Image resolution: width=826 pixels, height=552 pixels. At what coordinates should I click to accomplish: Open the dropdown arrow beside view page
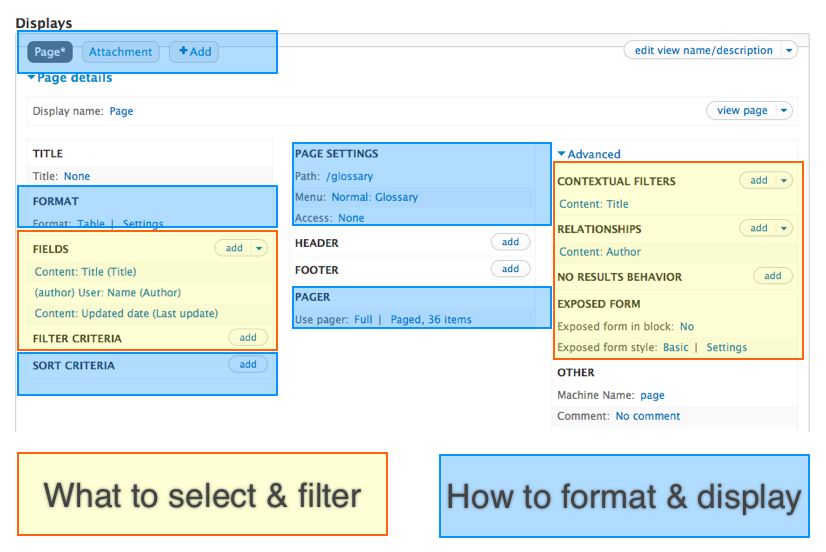click(785, 111)
